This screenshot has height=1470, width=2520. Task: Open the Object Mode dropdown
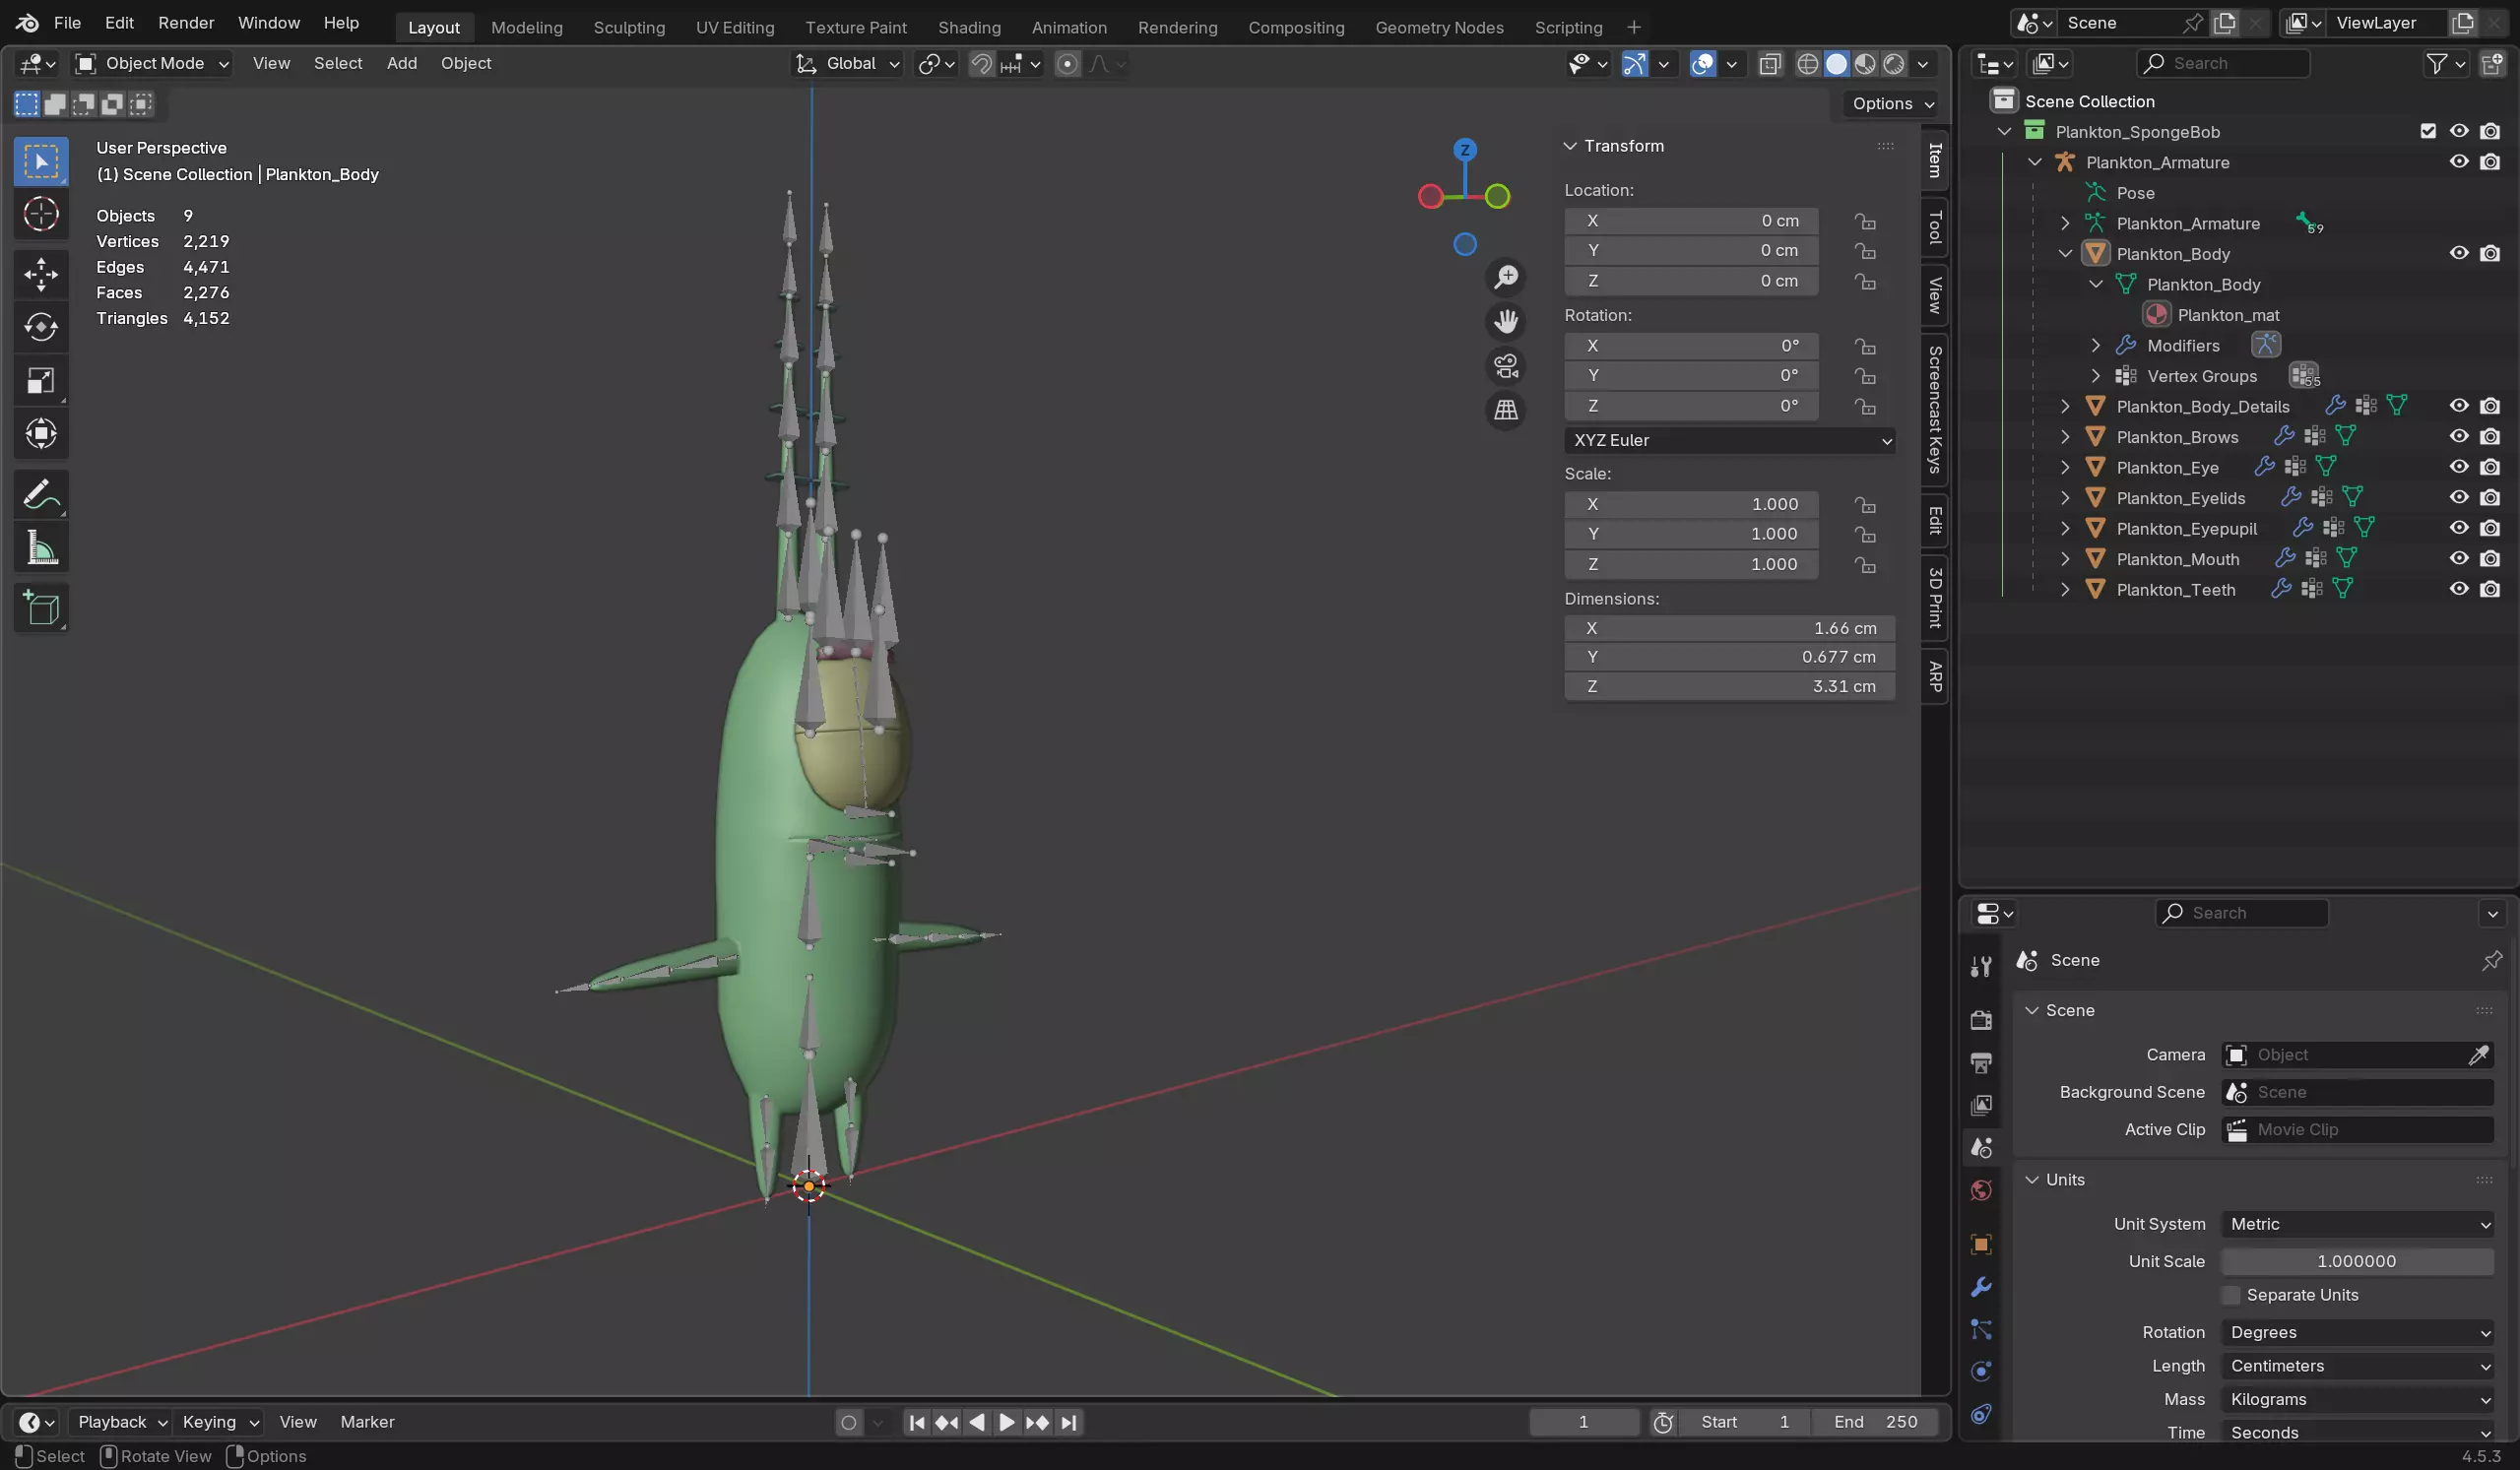tap(153, 64)
